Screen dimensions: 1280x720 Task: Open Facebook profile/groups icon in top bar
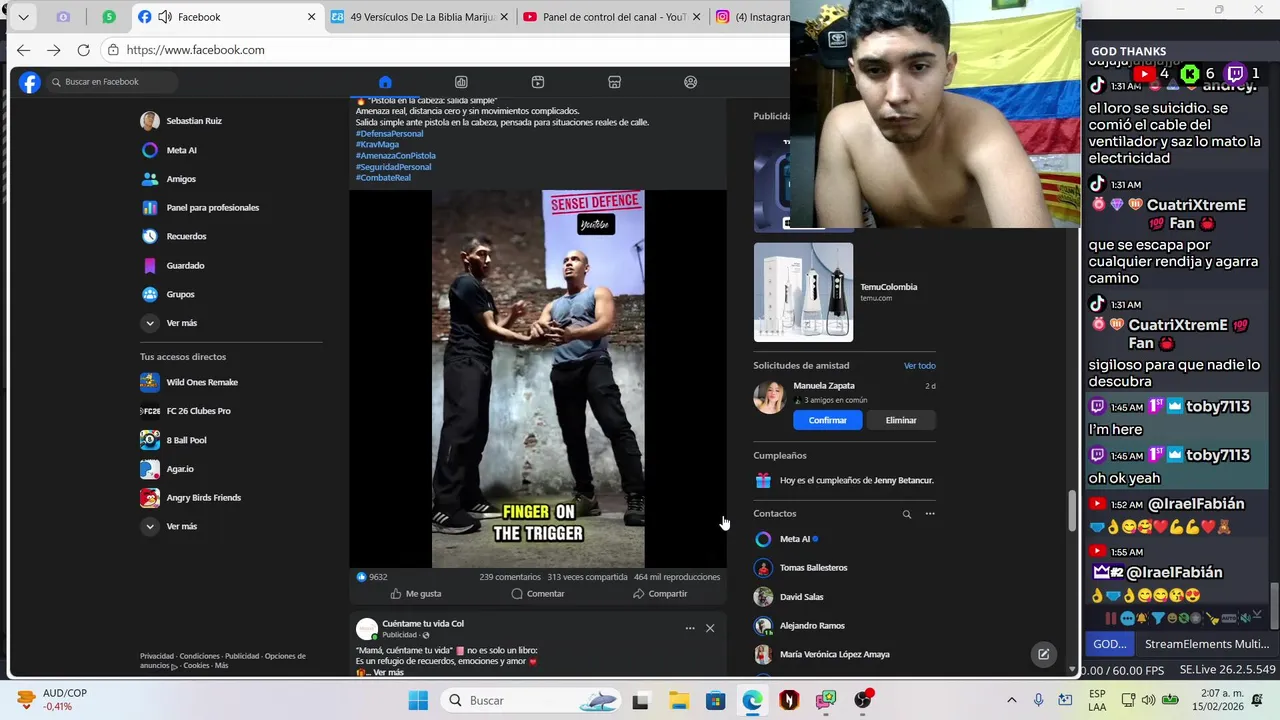click(690, 82)
